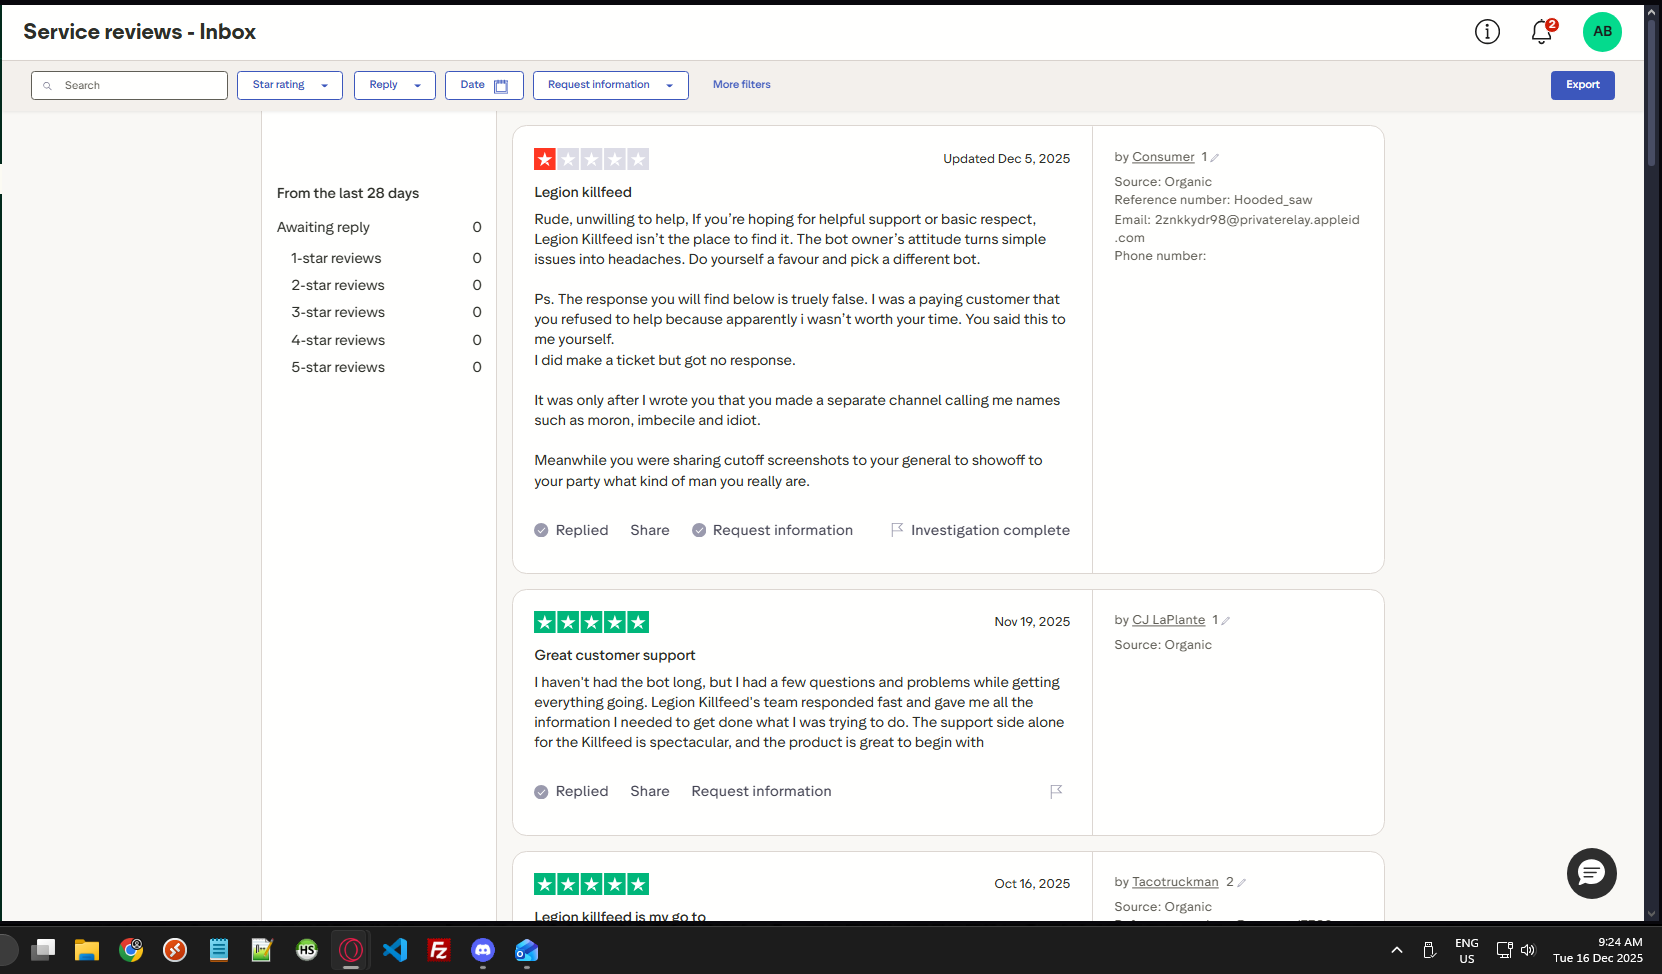
Task: Launch Google Chrome from the taskbar
Action: click(131, 950)
